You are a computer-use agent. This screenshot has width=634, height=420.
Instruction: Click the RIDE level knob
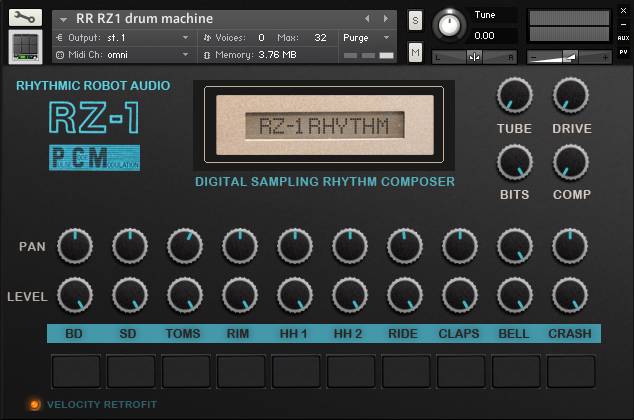pos(405,295)
